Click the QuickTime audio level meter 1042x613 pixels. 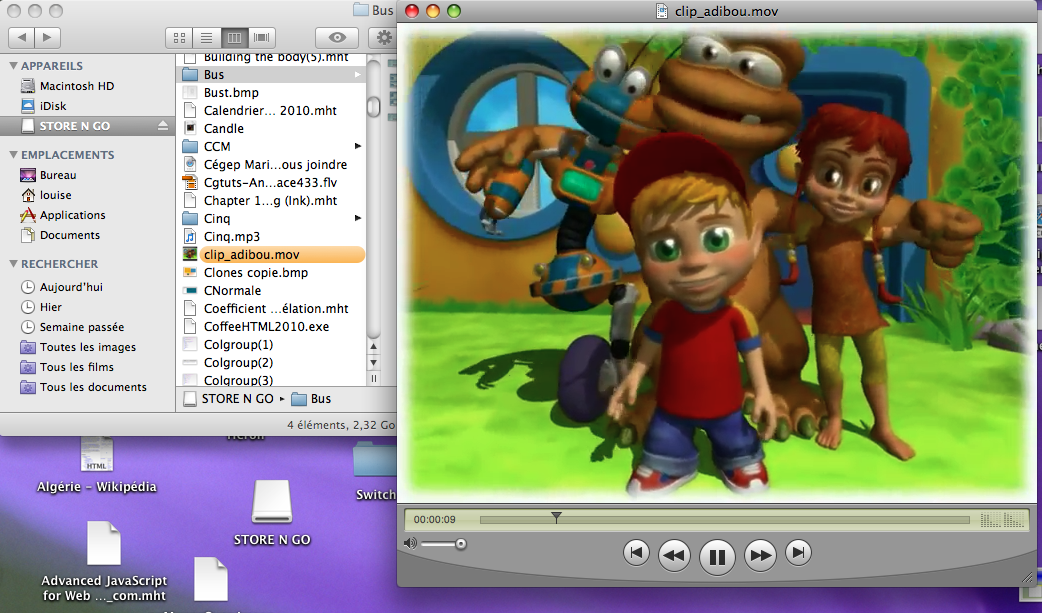click(x=1002, y=520)
